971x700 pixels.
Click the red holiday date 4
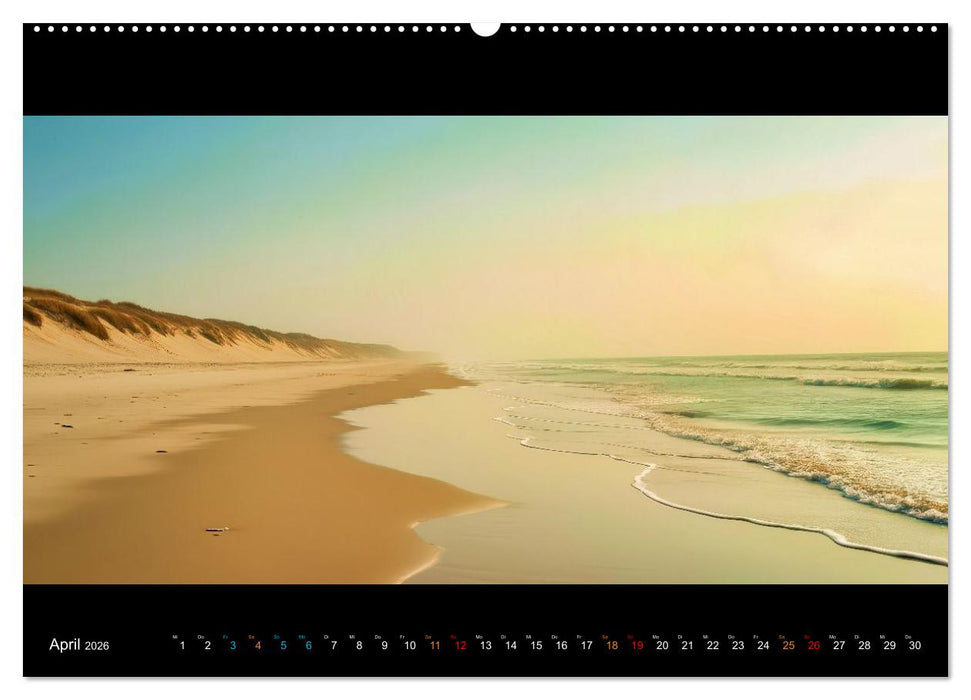(258, 646)
